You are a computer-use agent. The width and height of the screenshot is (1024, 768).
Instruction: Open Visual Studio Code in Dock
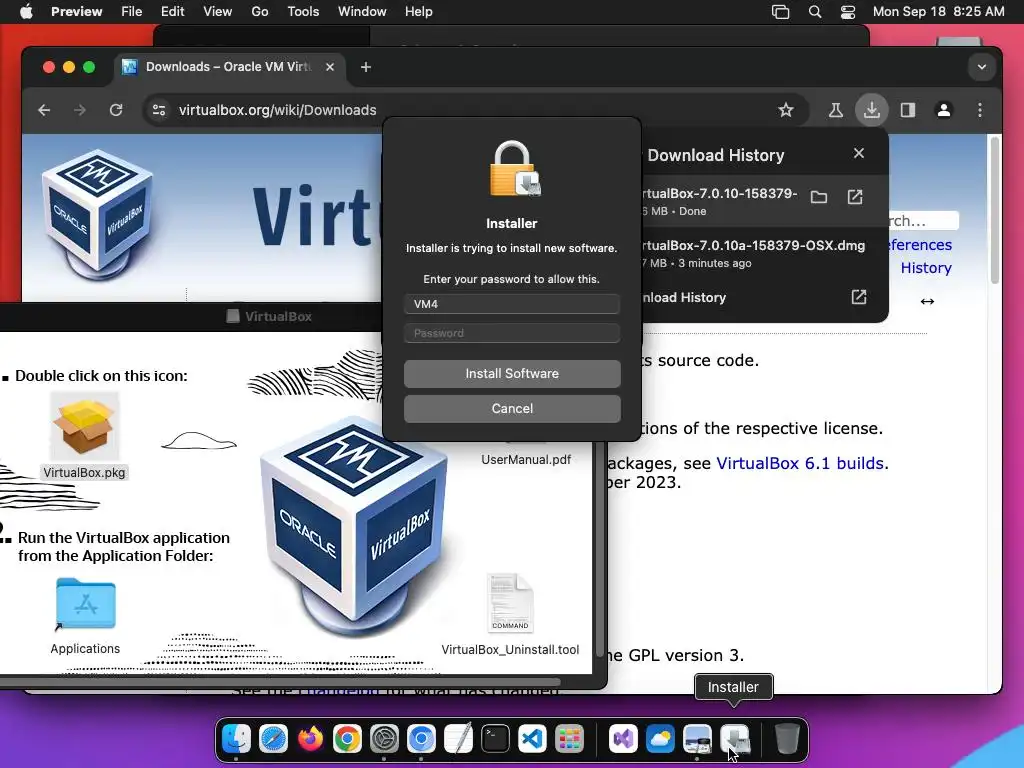tap(532, 739)
